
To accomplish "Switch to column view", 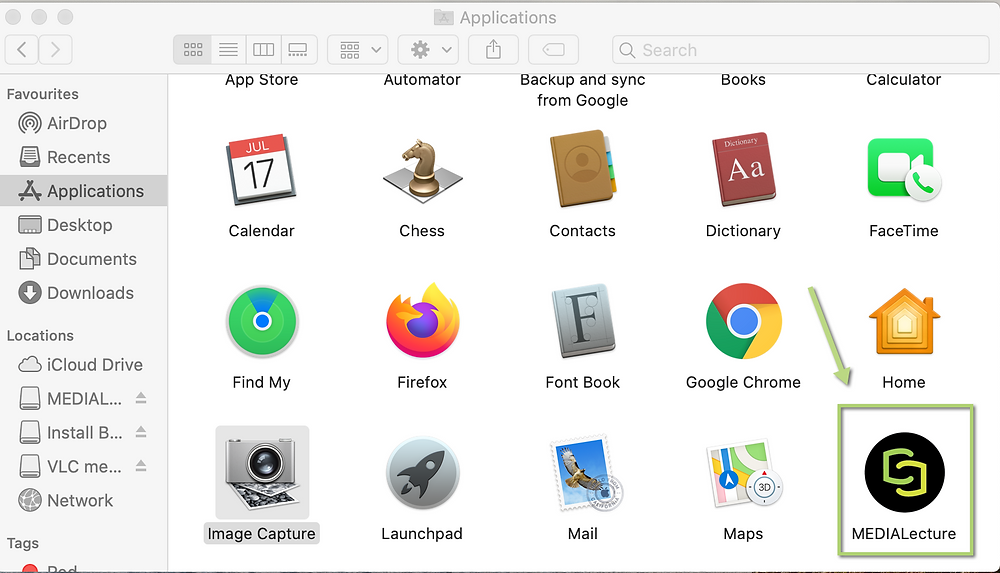I will point(263,50).
